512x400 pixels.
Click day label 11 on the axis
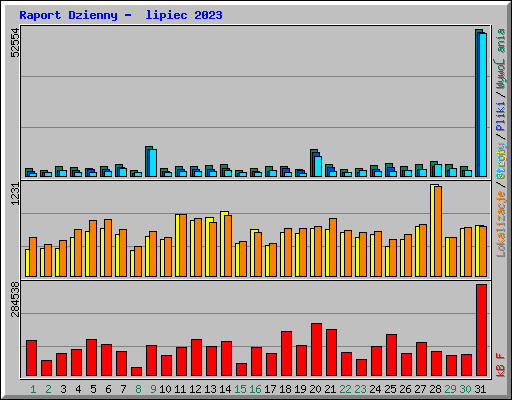click(180, 389)
